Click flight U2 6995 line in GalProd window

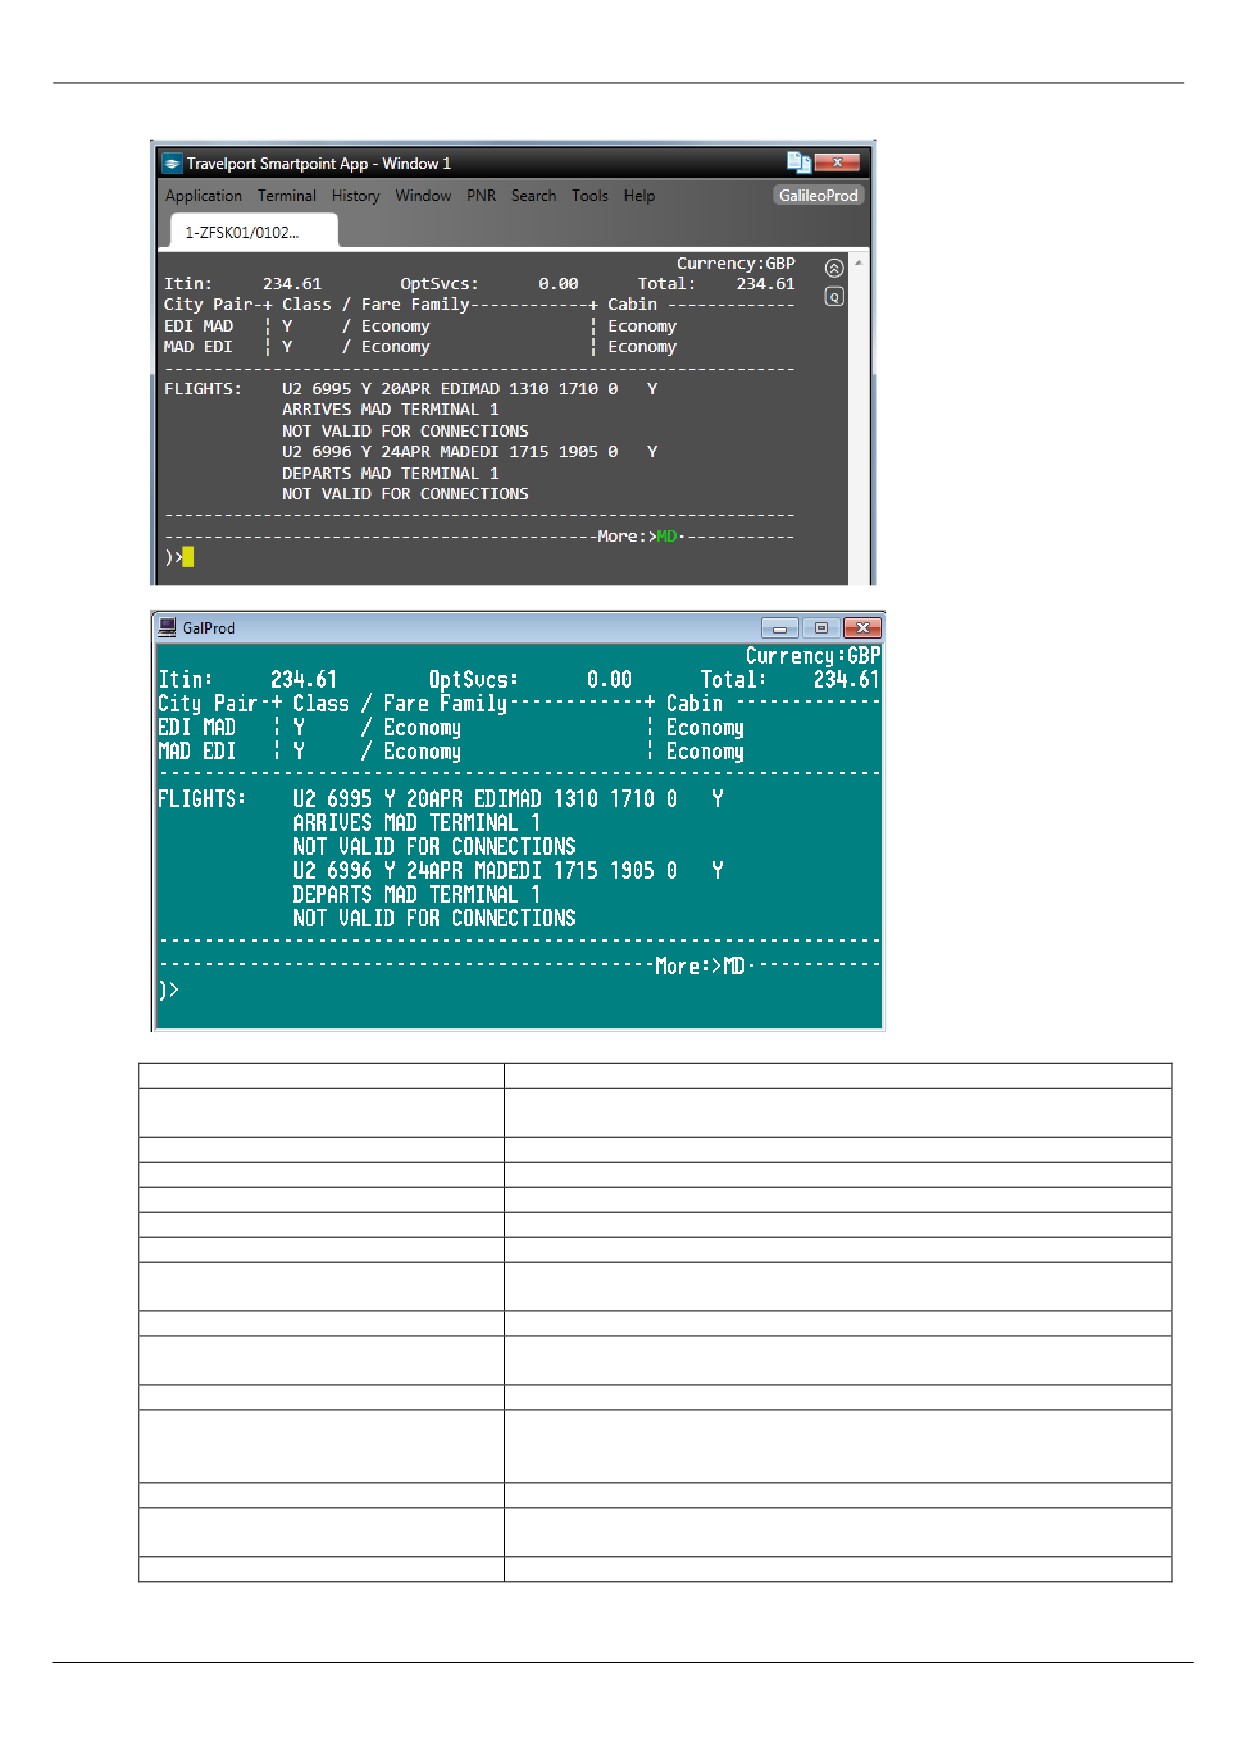tap(508, 799)
